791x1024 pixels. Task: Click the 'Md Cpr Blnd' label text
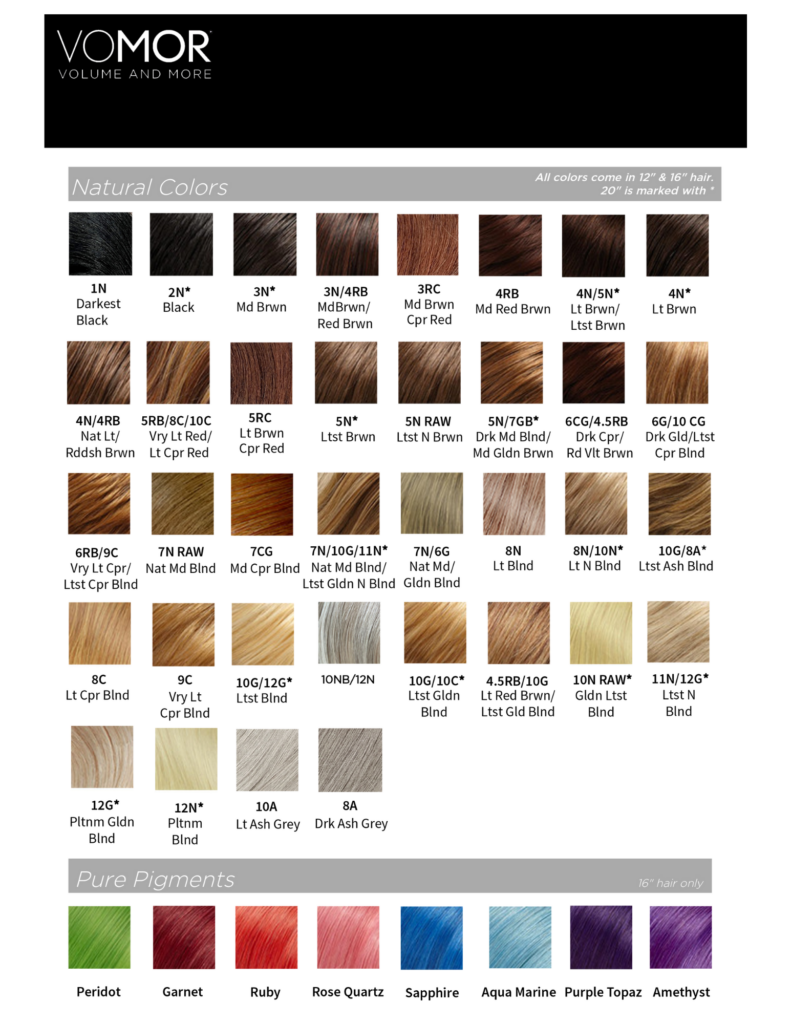coord(265,568)
